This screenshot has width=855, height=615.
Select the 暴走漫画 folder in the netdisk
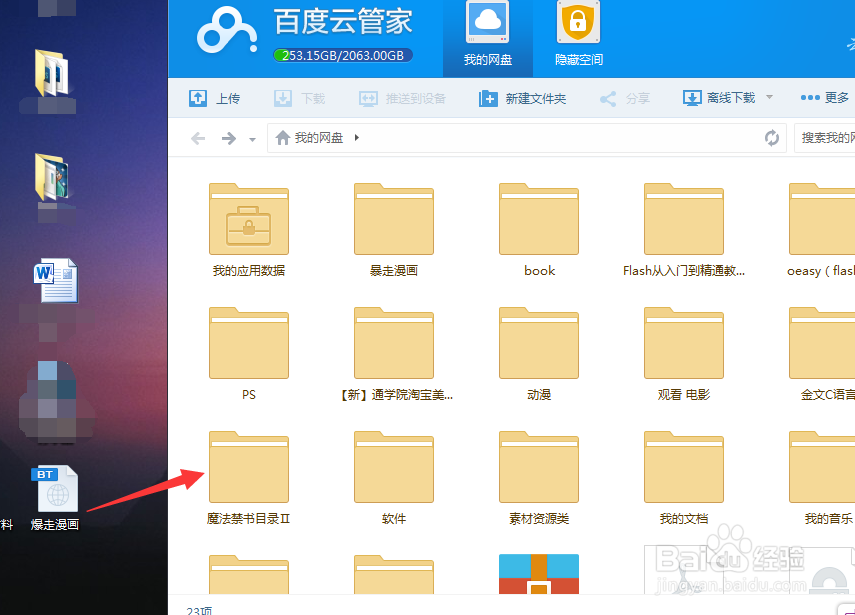[x=394, y=219]
